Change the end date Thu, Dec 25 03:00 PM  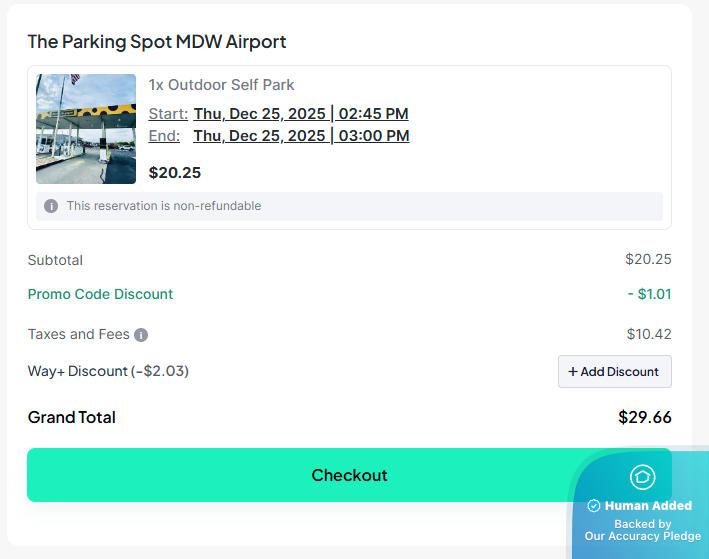click(301, 136)
